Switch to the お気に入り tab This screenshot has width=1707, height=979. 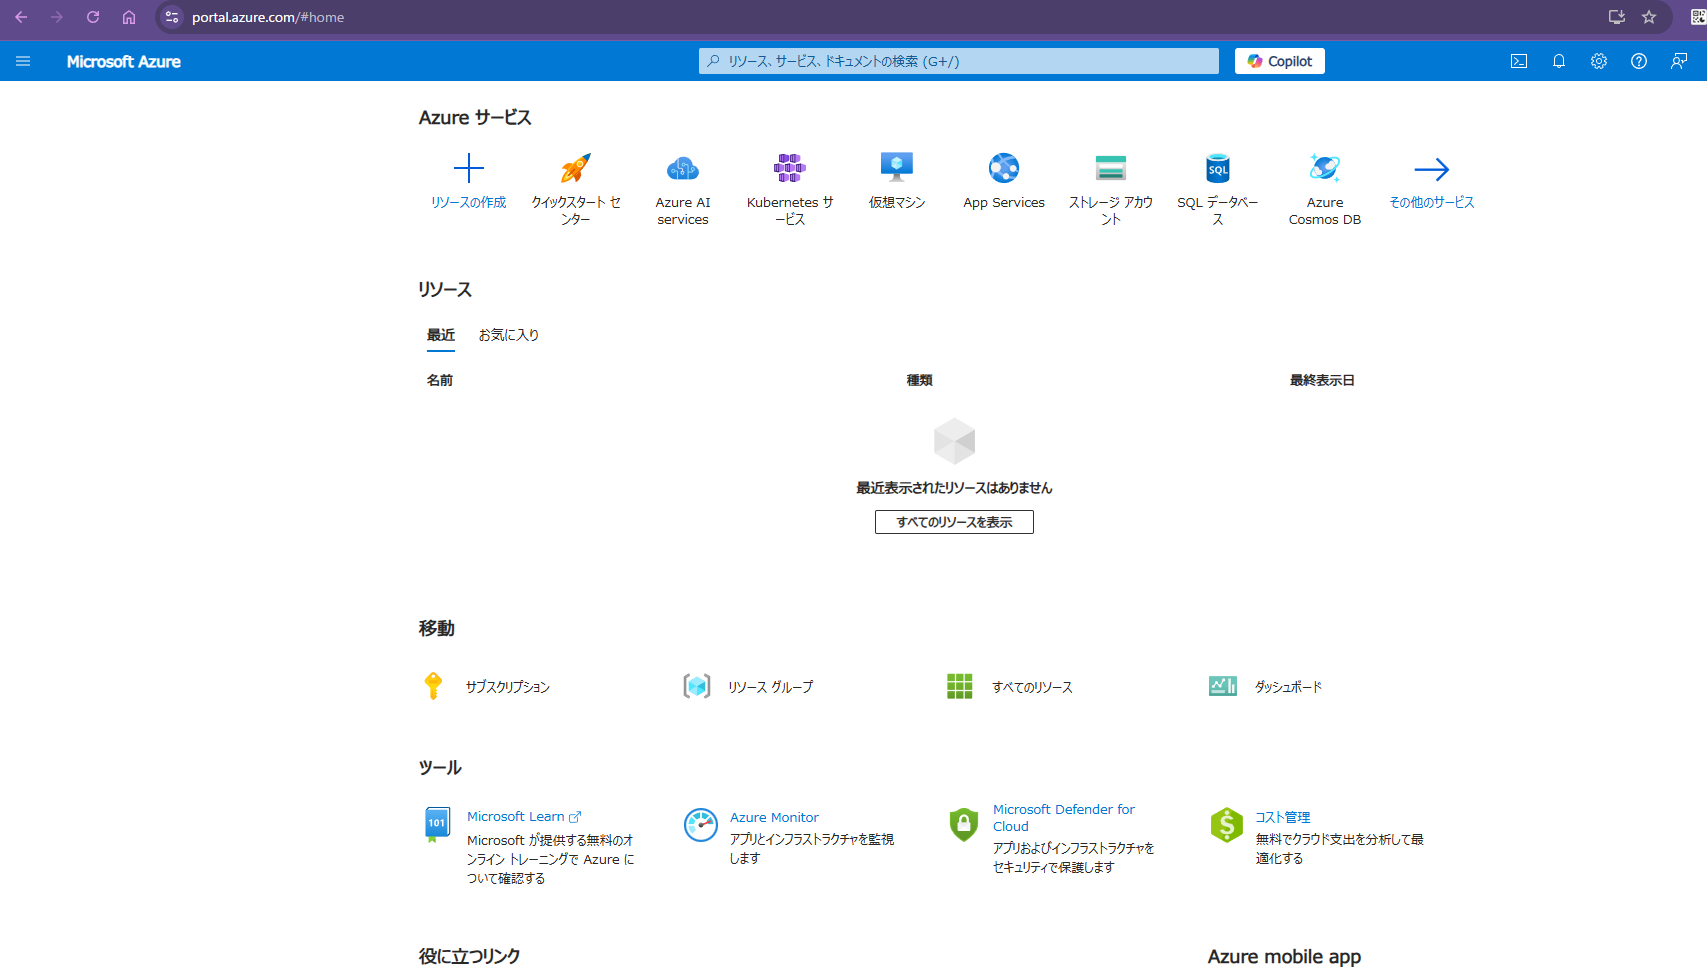pos(509,335)
